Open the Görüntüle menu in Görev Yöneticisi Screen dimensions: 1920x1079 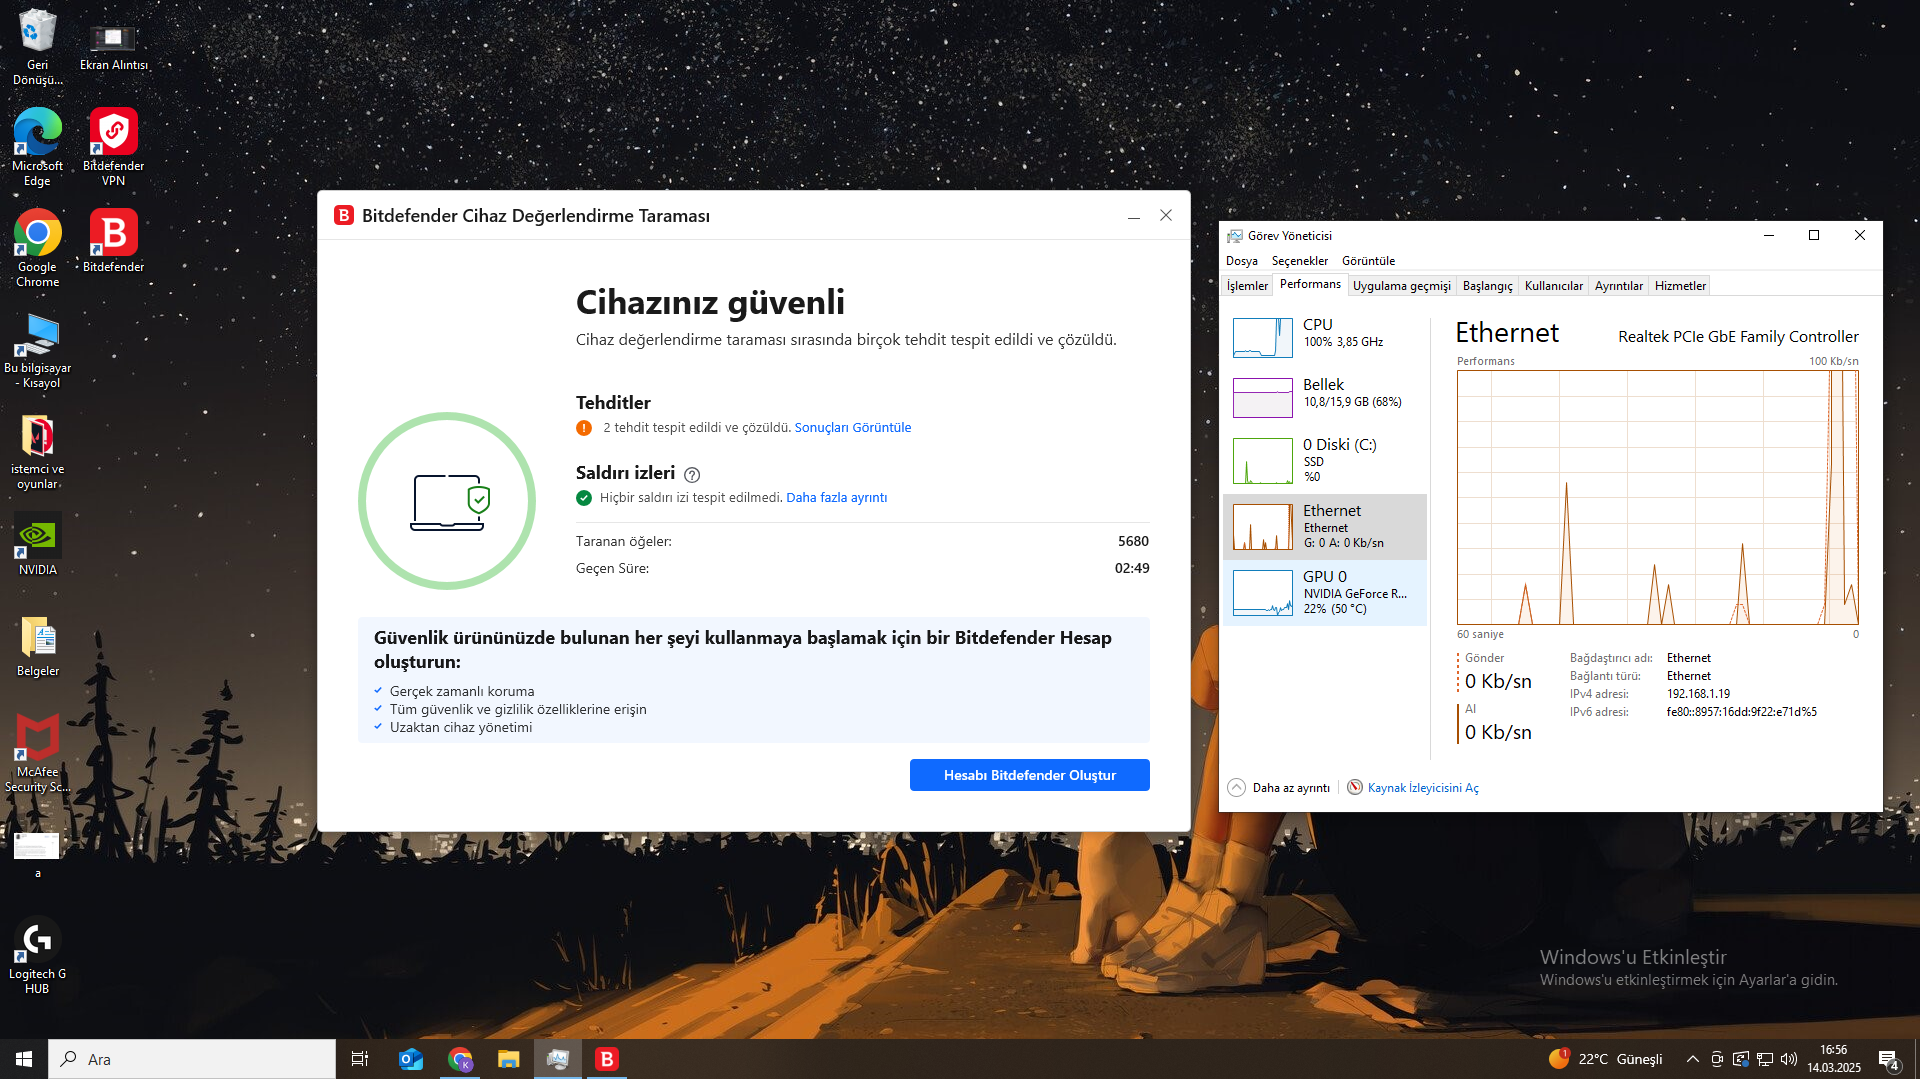pos(1368,261)
